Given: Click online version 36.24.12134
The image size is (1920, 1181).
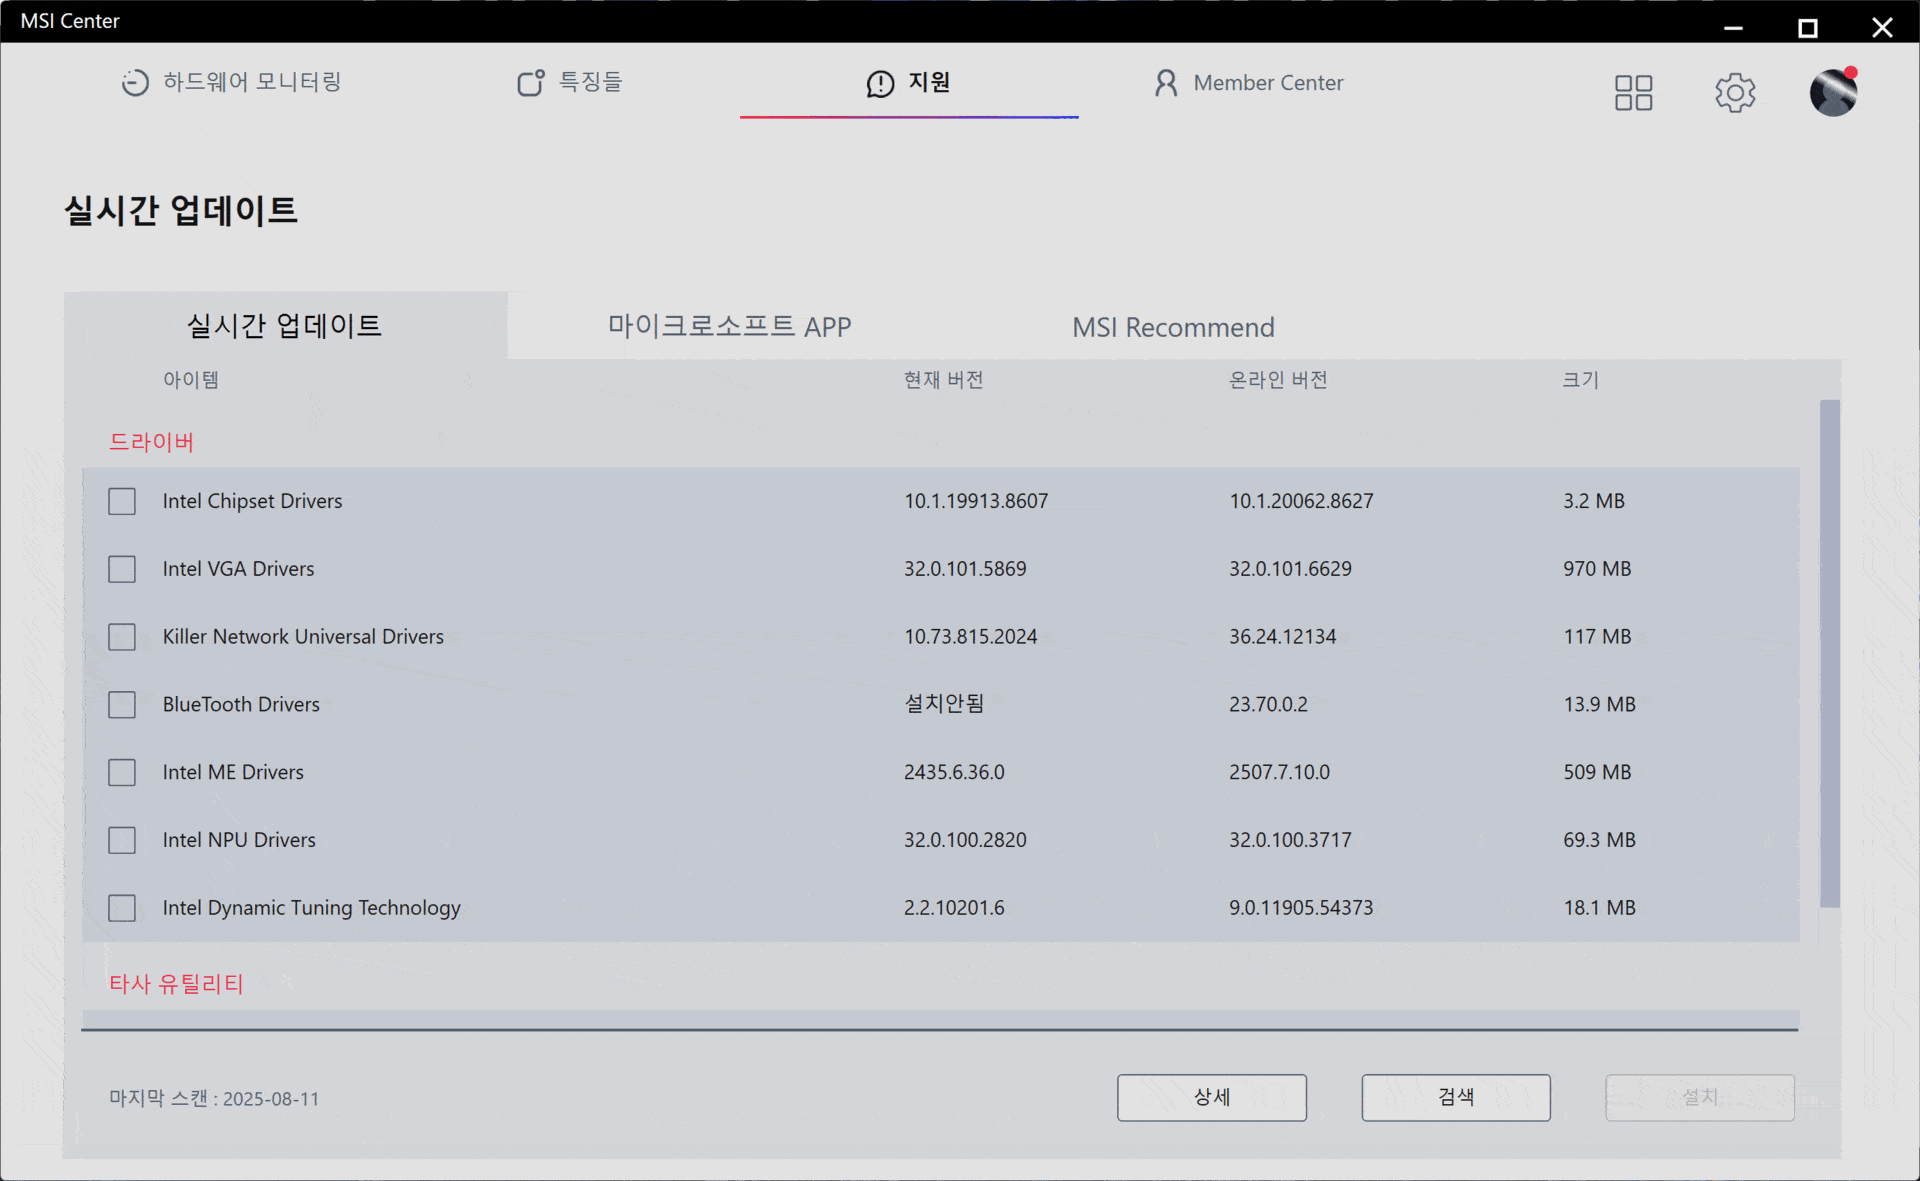Looking at the screenshot, I should pos(1282,637).
